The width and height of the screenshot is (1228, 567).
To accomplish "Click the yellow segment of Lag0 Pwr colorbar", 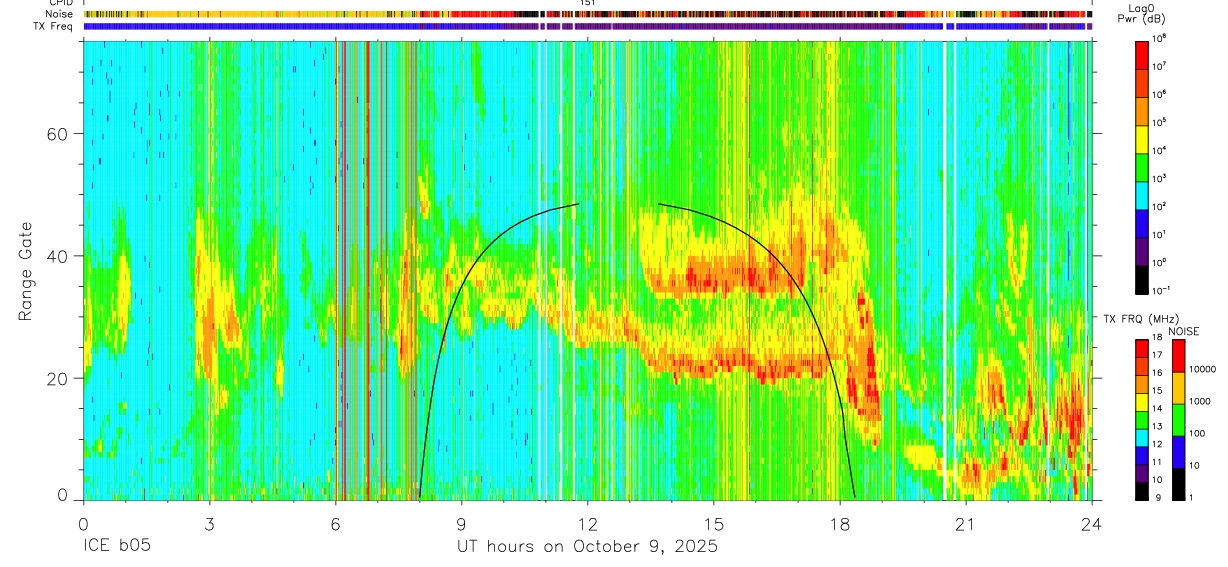I will [x=1142, y=139].
